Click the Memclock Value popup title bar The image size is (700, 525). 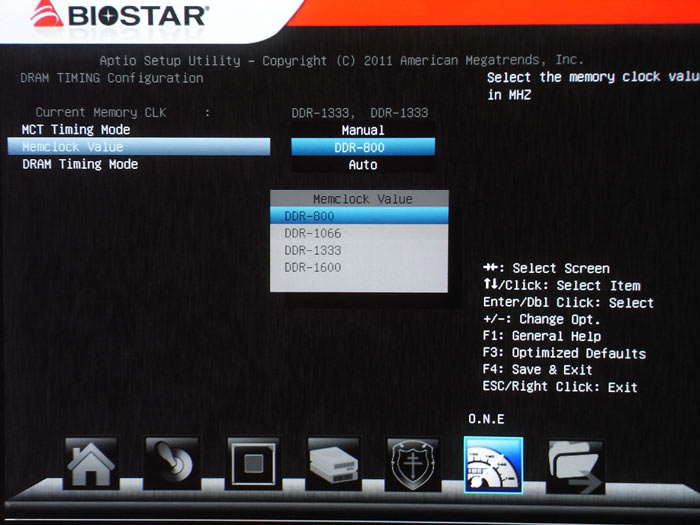[359, 199]
